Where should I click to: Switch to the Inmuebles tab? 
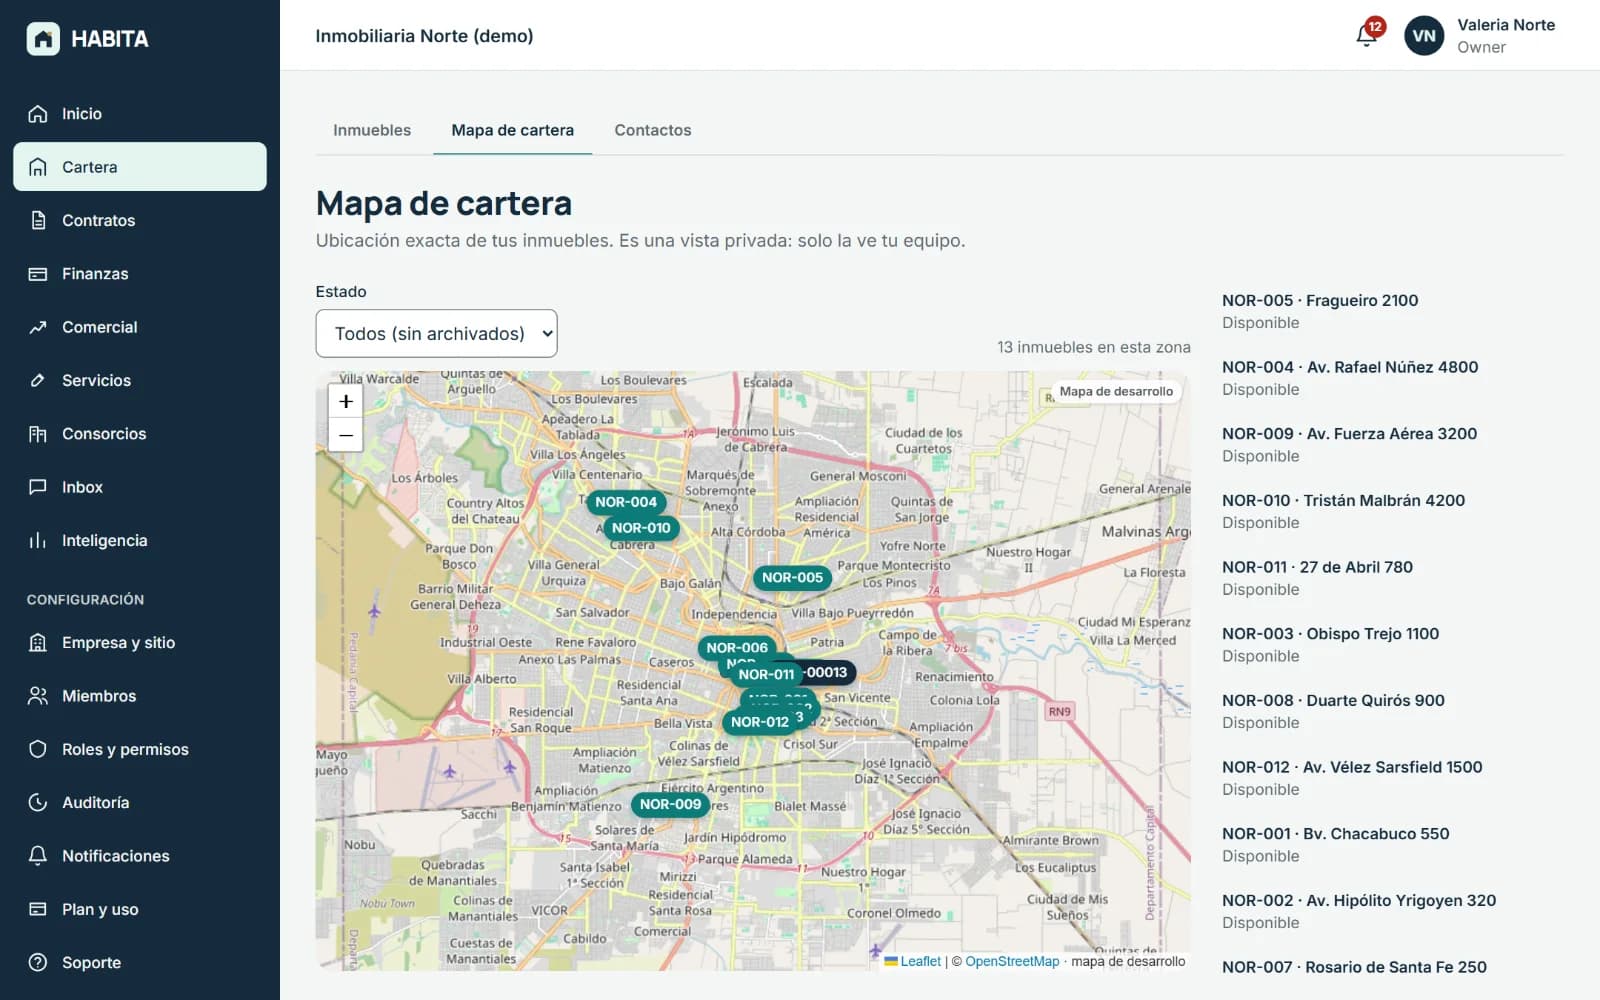click(372, 130)
